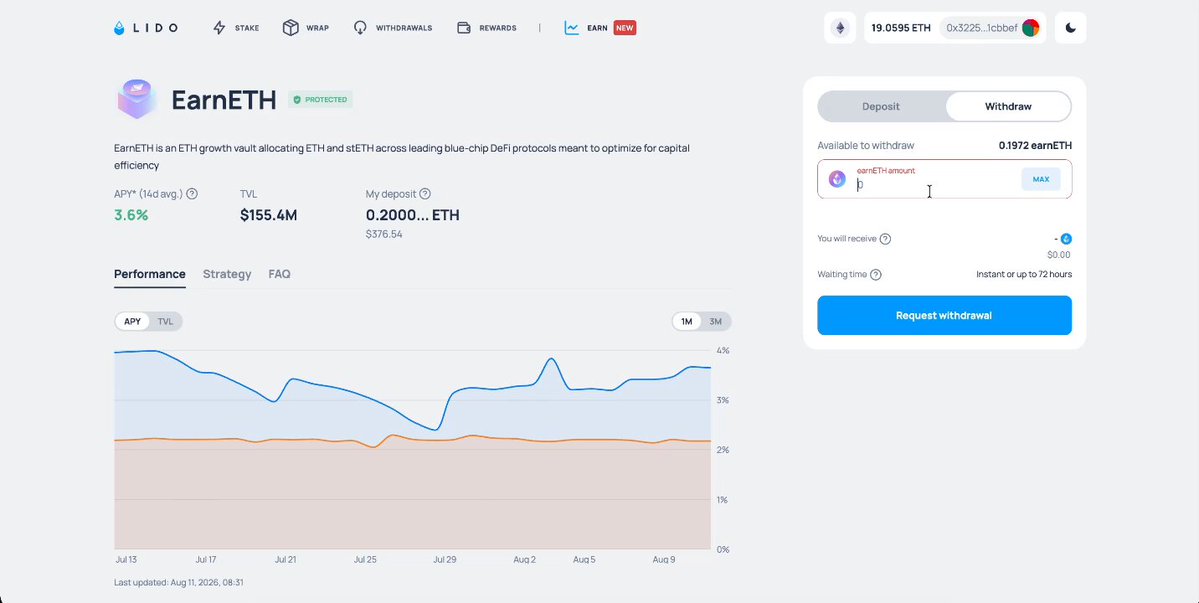1199x603 pixels.
Task: Click the Lido logo
Action: (x=146, y=28)
